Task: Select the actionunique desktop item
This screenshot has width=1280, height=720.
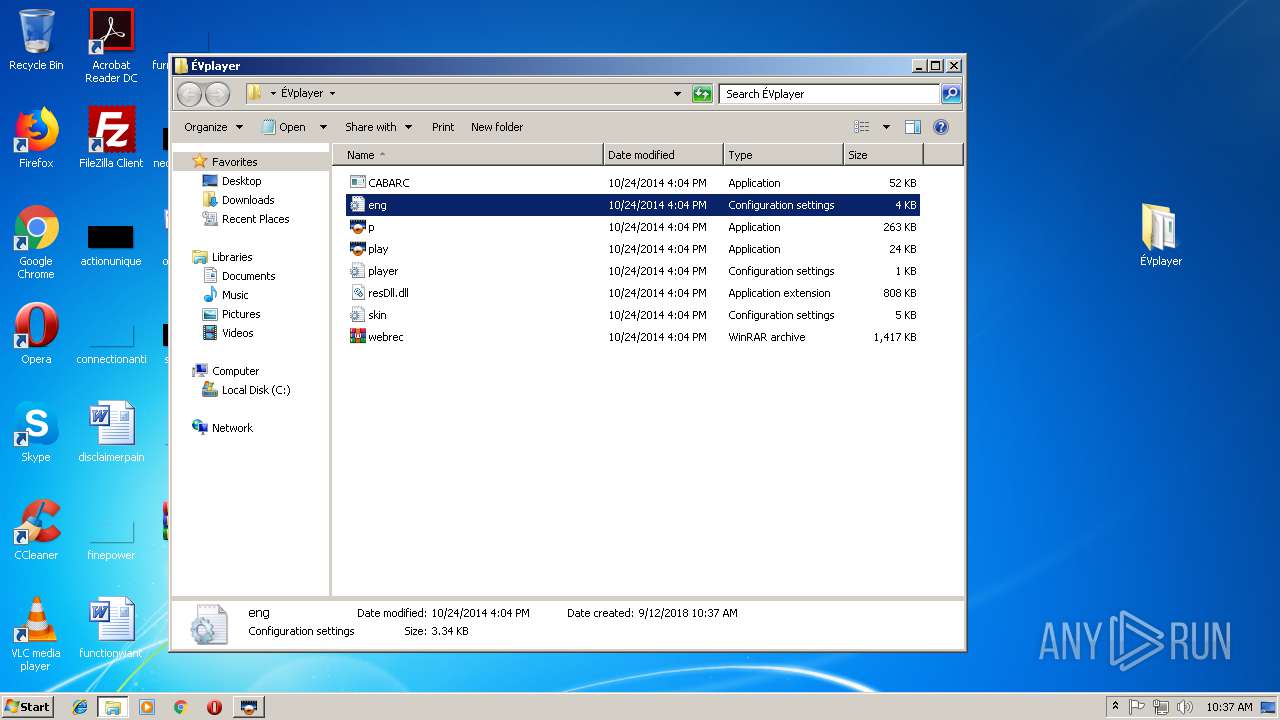Action: pyautogui.click(x=111, y=242)
